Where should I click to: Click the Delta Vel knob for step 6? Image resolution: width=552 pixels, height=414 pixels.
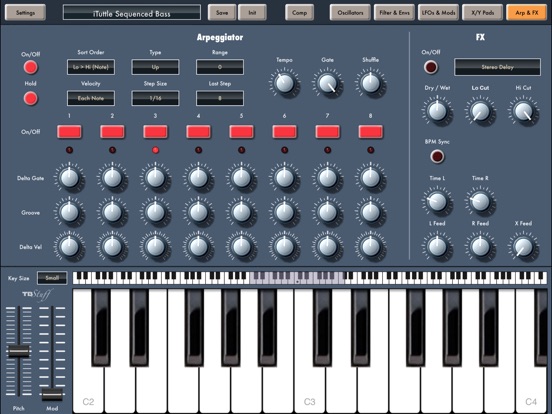point(284,247)
